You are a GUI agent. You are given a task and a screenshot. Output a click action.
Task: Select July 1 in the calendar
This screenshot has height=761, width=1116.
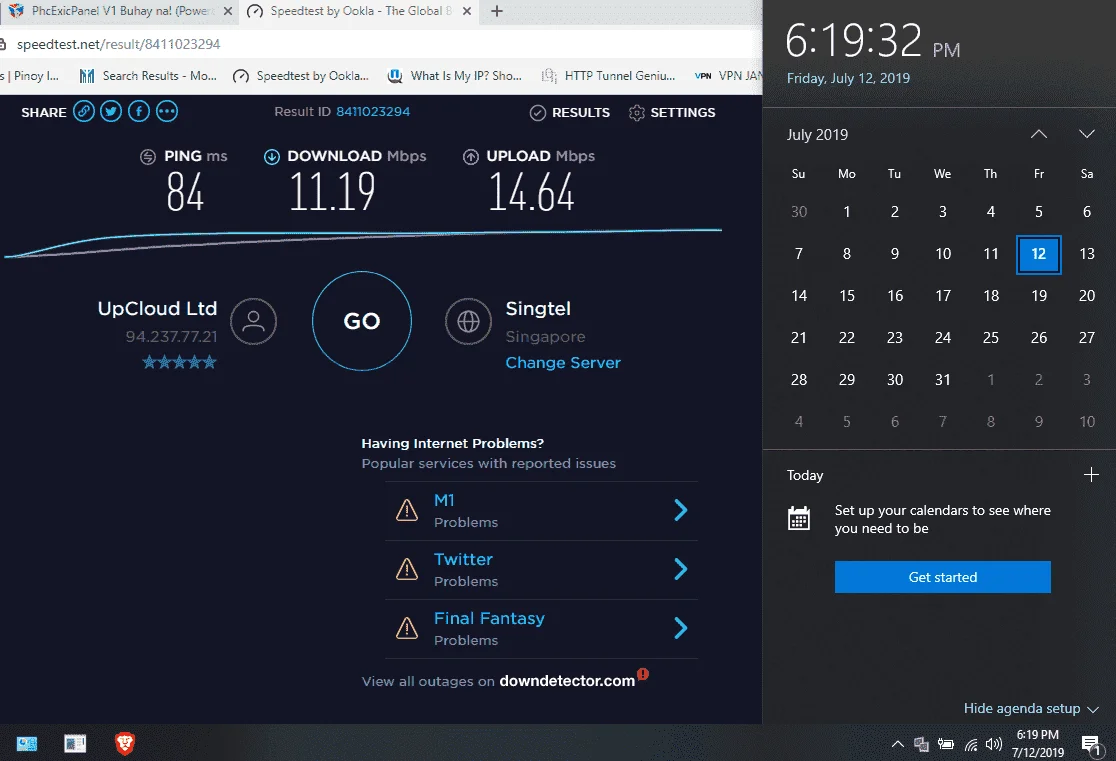click(847, 211)
